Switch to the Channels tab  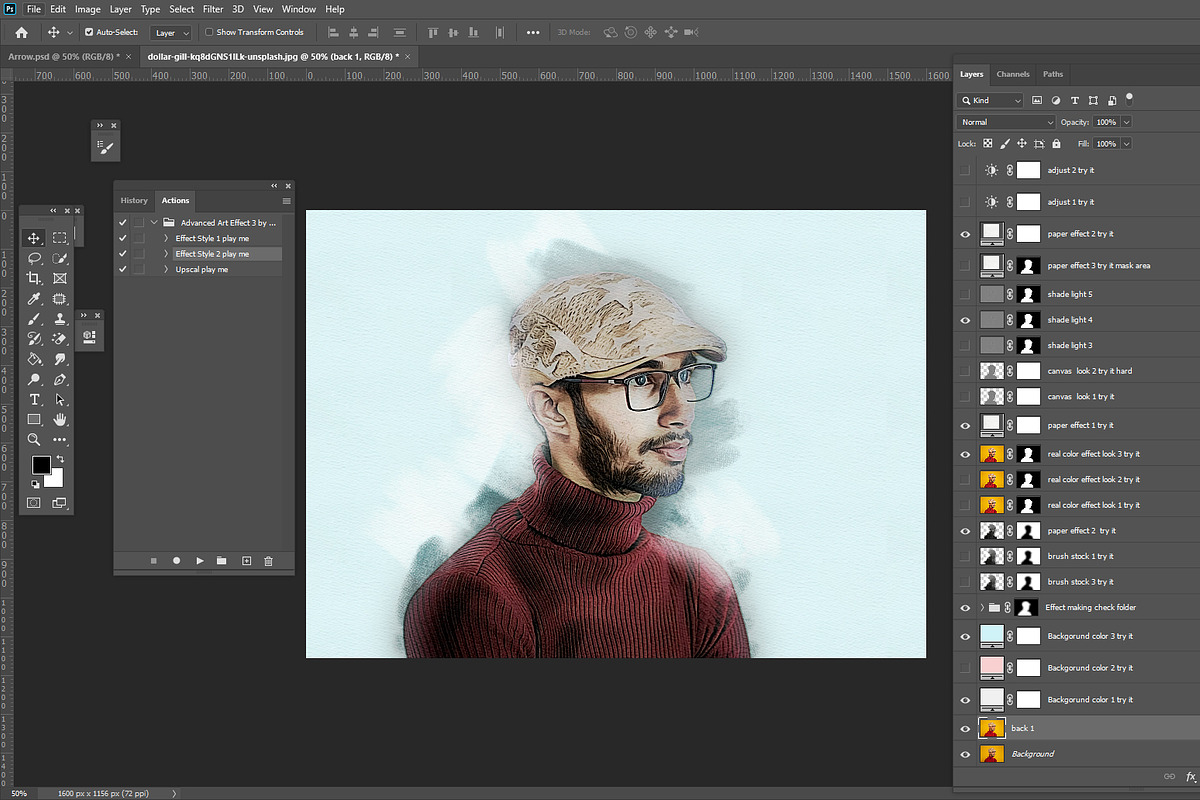pyautogui.click(x=1013, y=74)
